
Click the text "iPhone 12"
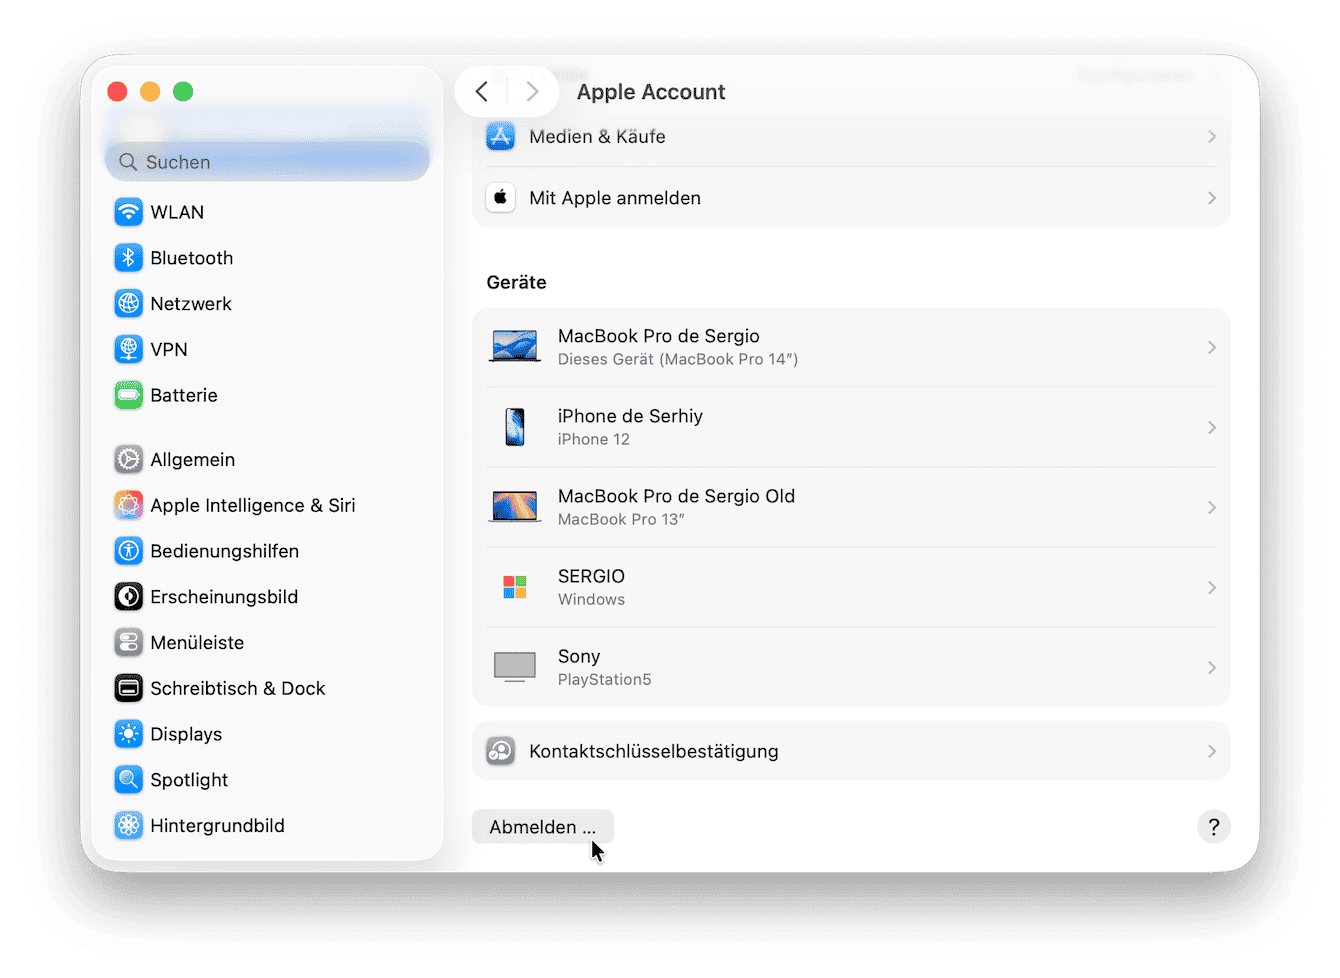pos(594,439)
